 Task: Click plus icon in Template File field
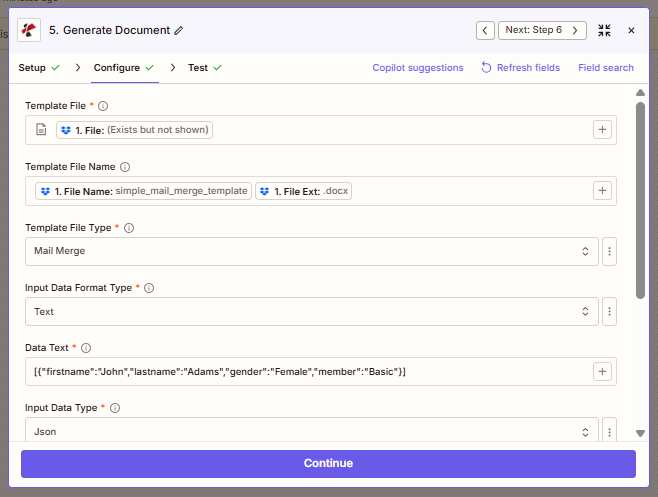[x=602, y=130]
